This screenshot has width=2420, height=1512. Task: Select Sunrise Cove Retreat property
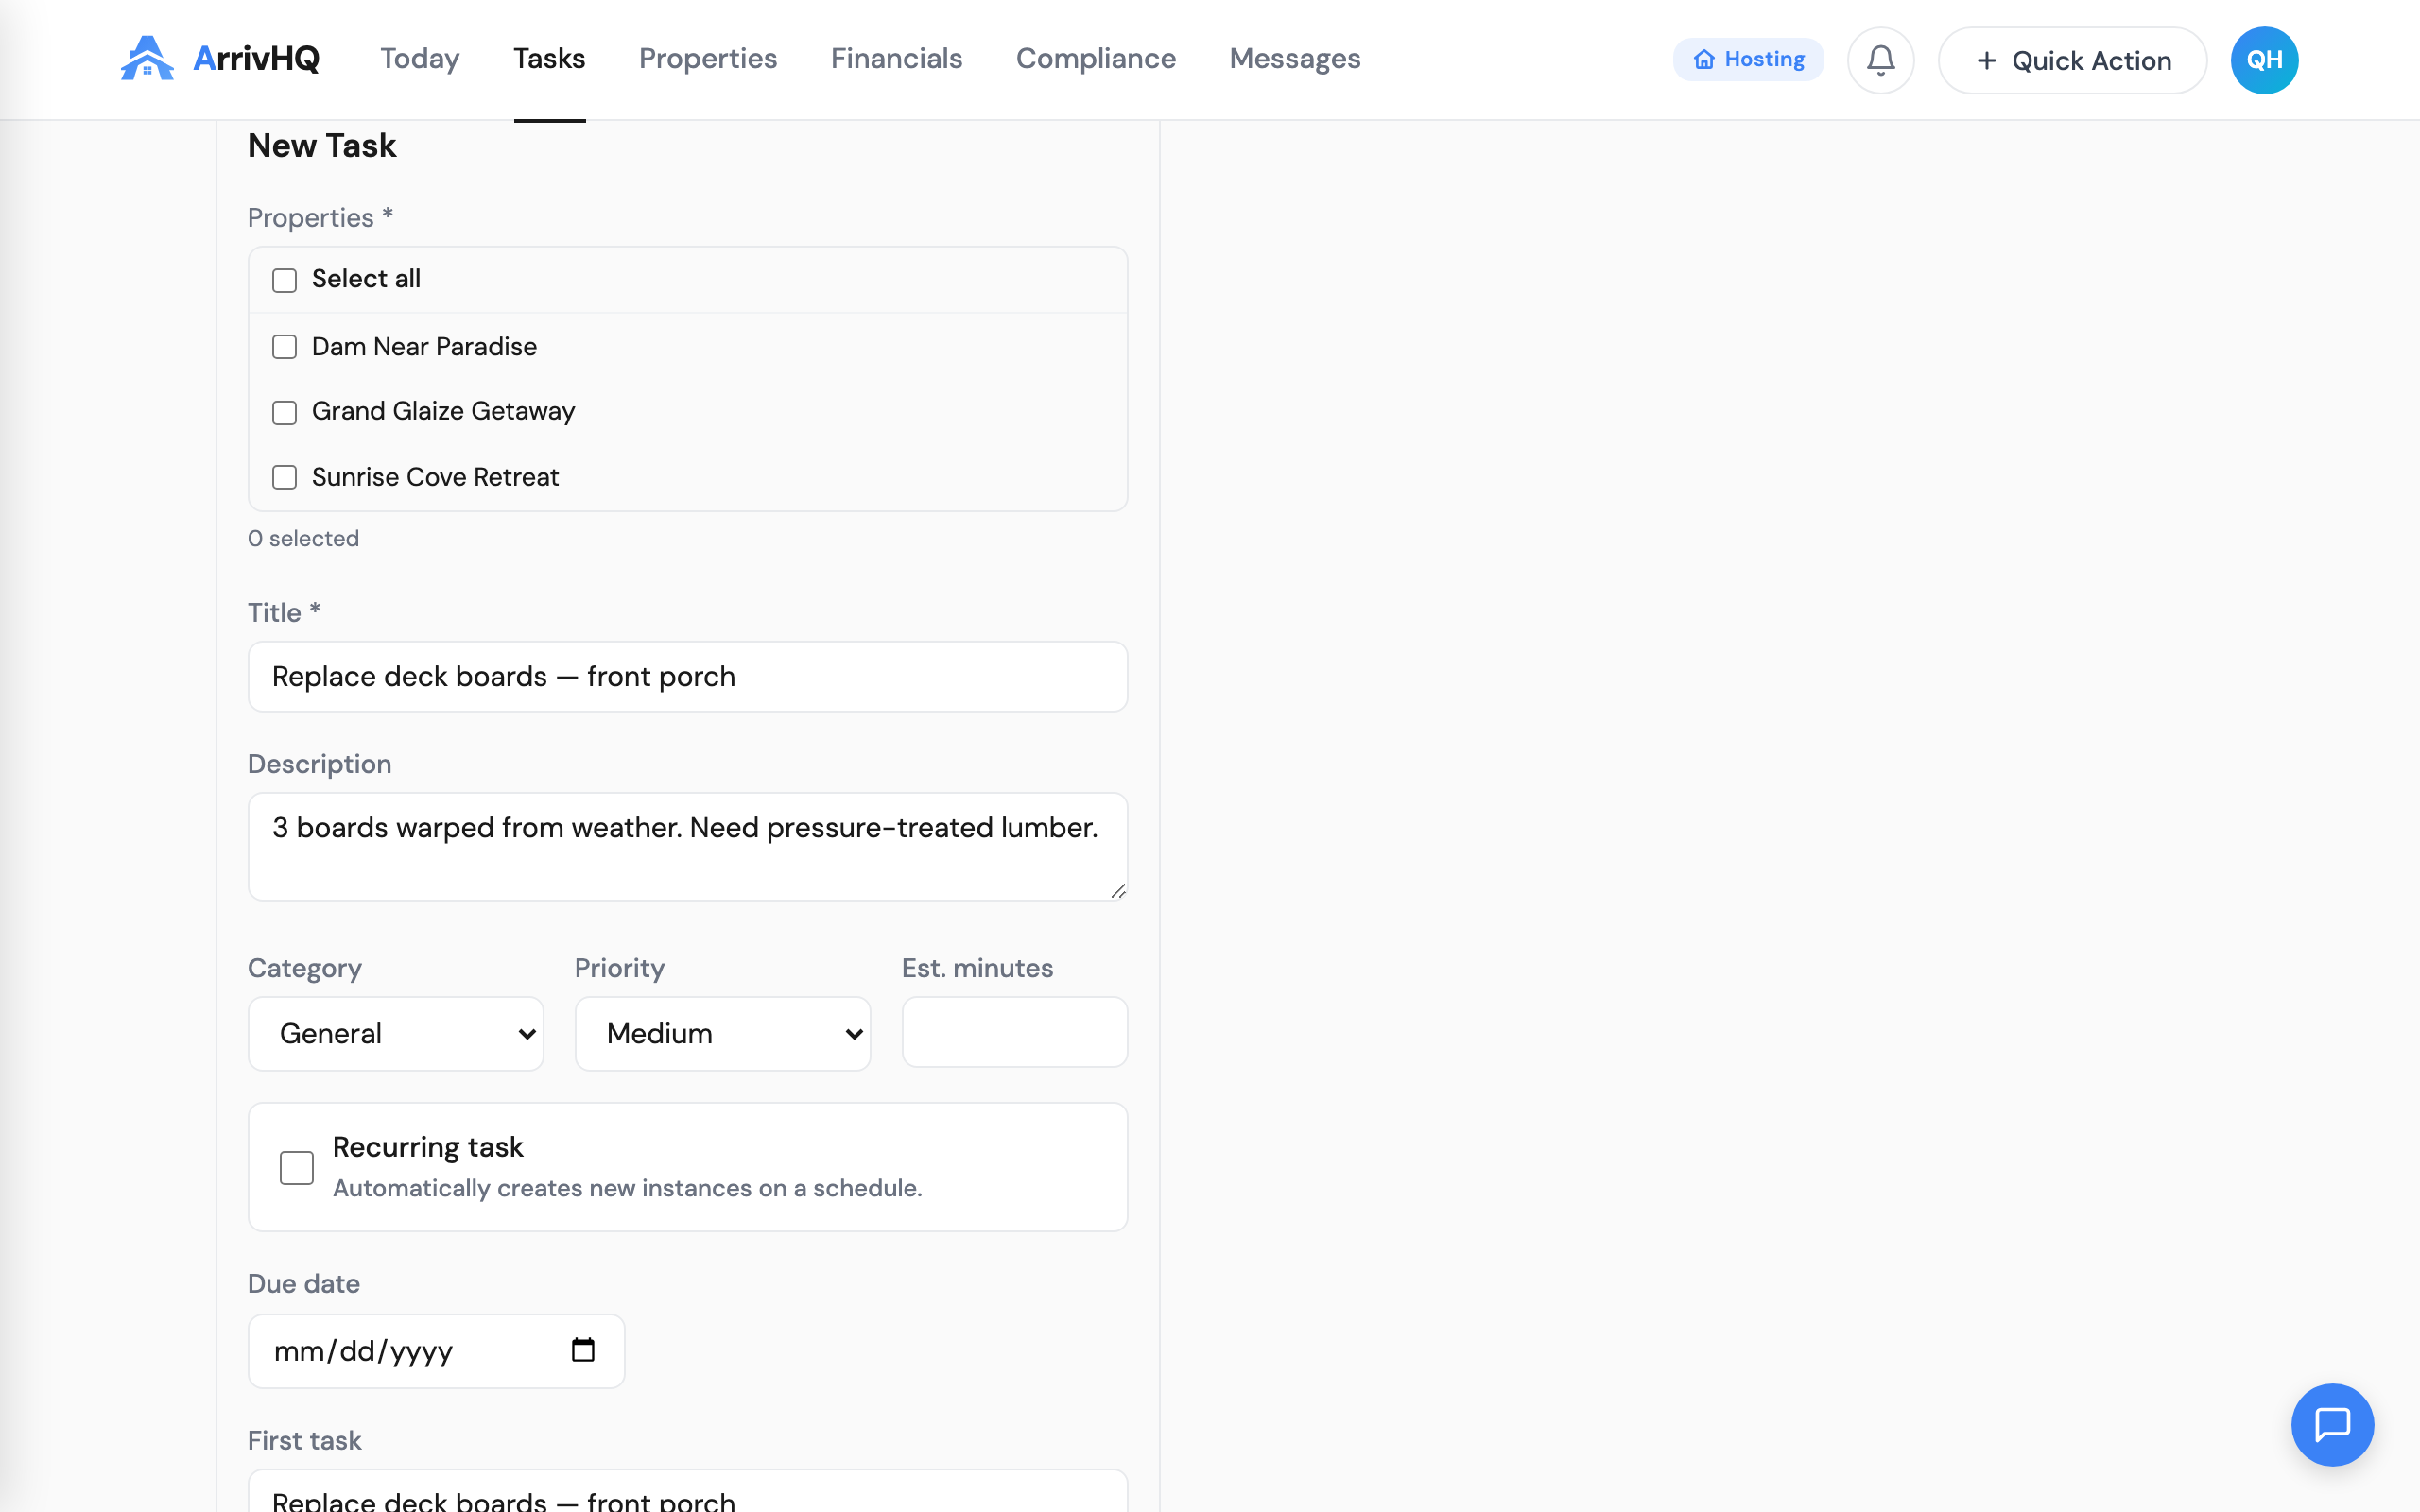(285, 477)
